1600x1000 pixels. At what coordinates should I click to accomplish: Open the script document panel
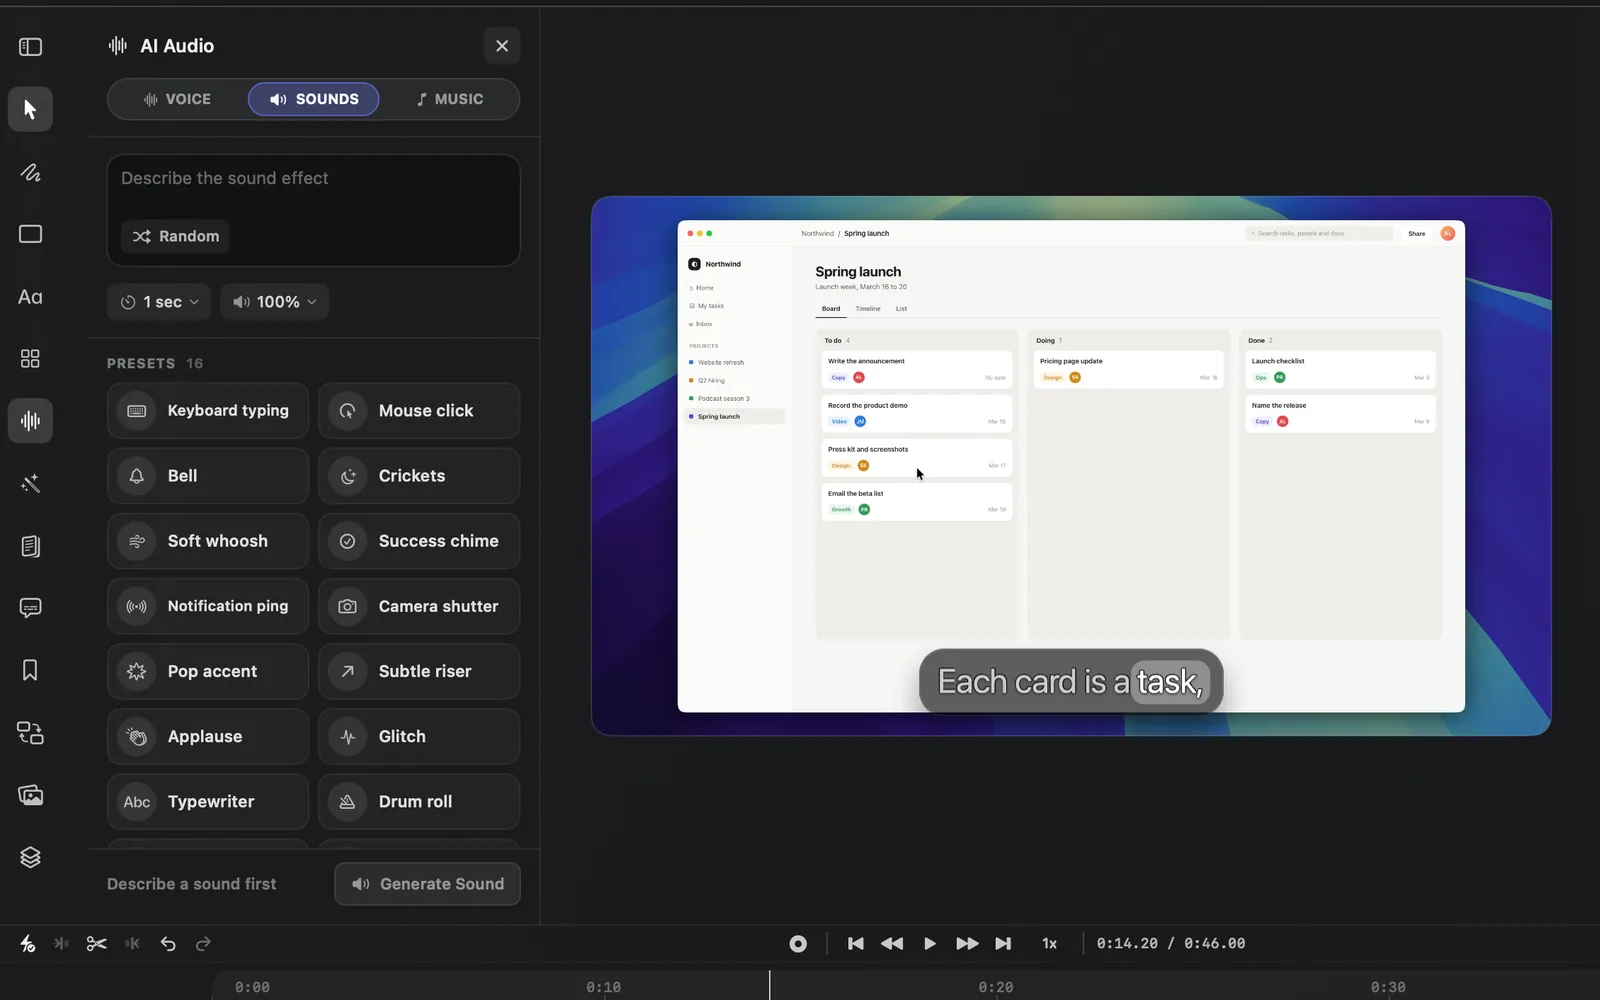(30, 546)
